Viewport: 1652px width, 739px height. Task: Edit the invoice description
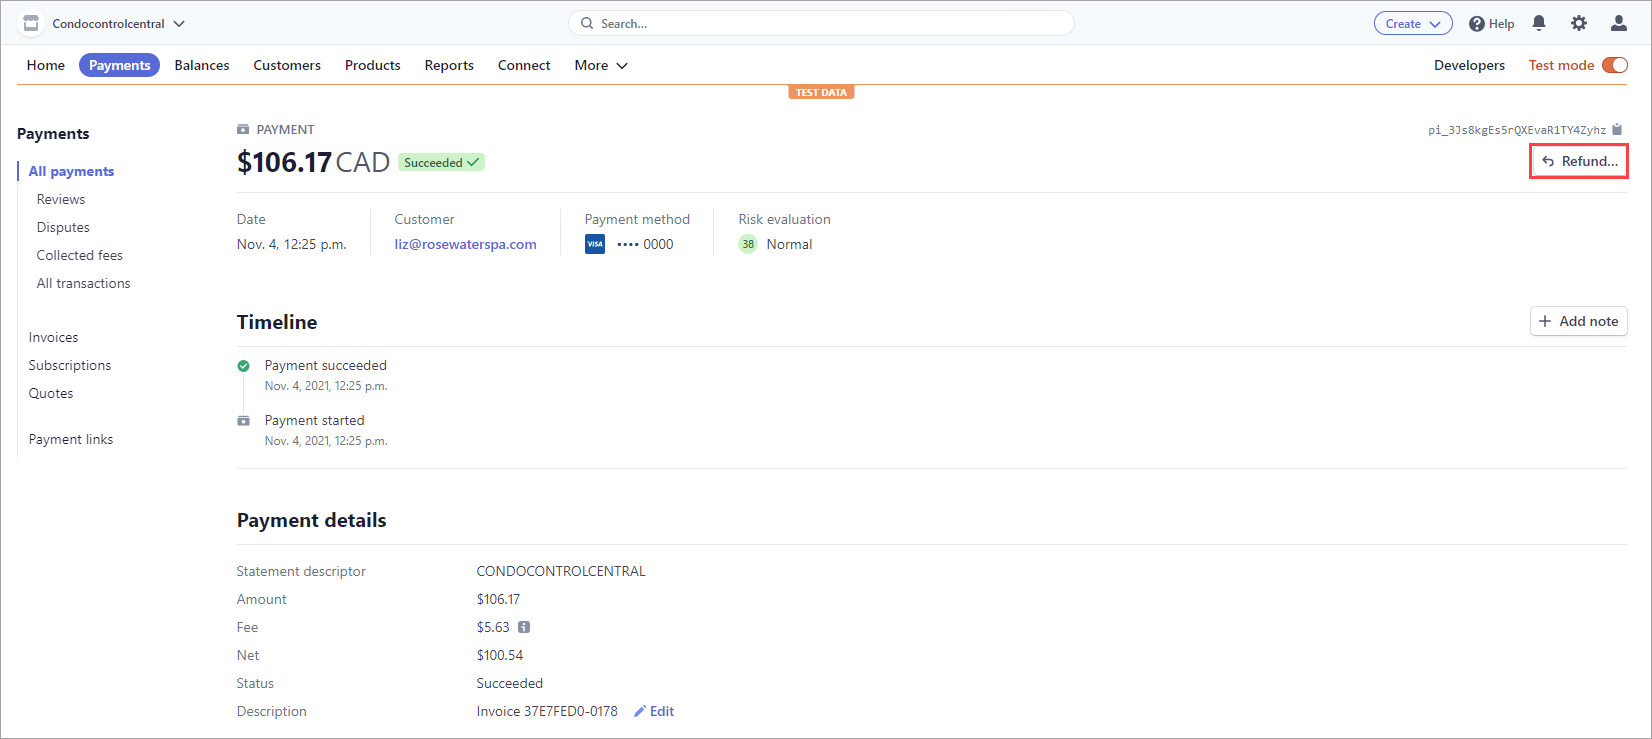(654, 711)
